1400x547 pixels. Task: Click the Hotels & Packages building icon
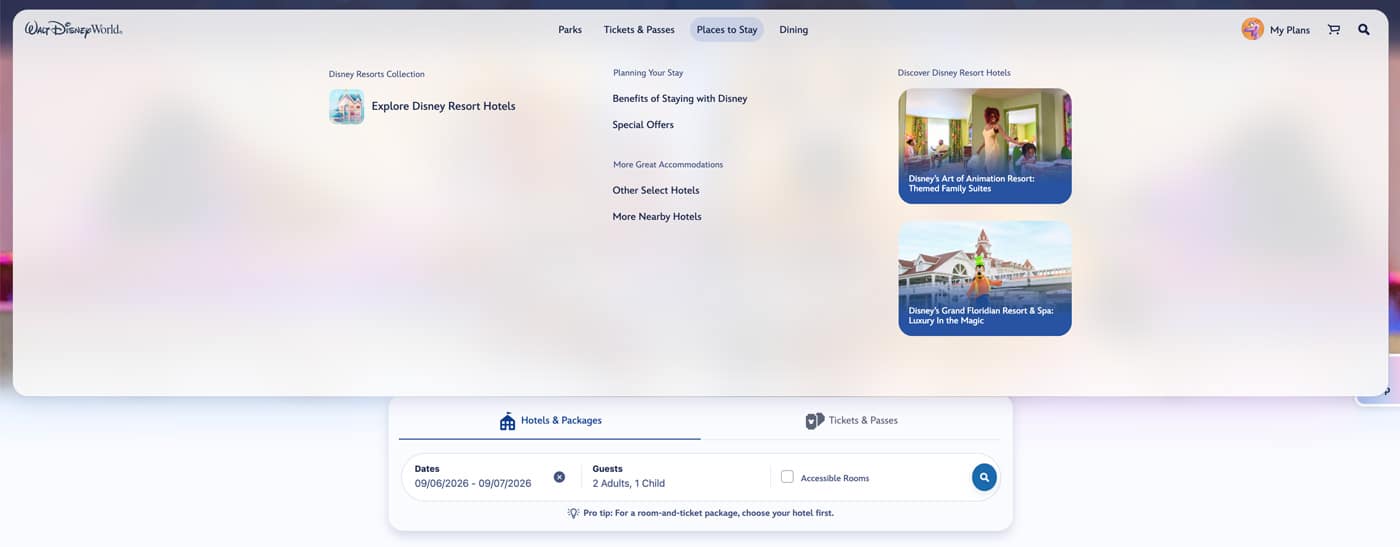click(x=507, y=421)
